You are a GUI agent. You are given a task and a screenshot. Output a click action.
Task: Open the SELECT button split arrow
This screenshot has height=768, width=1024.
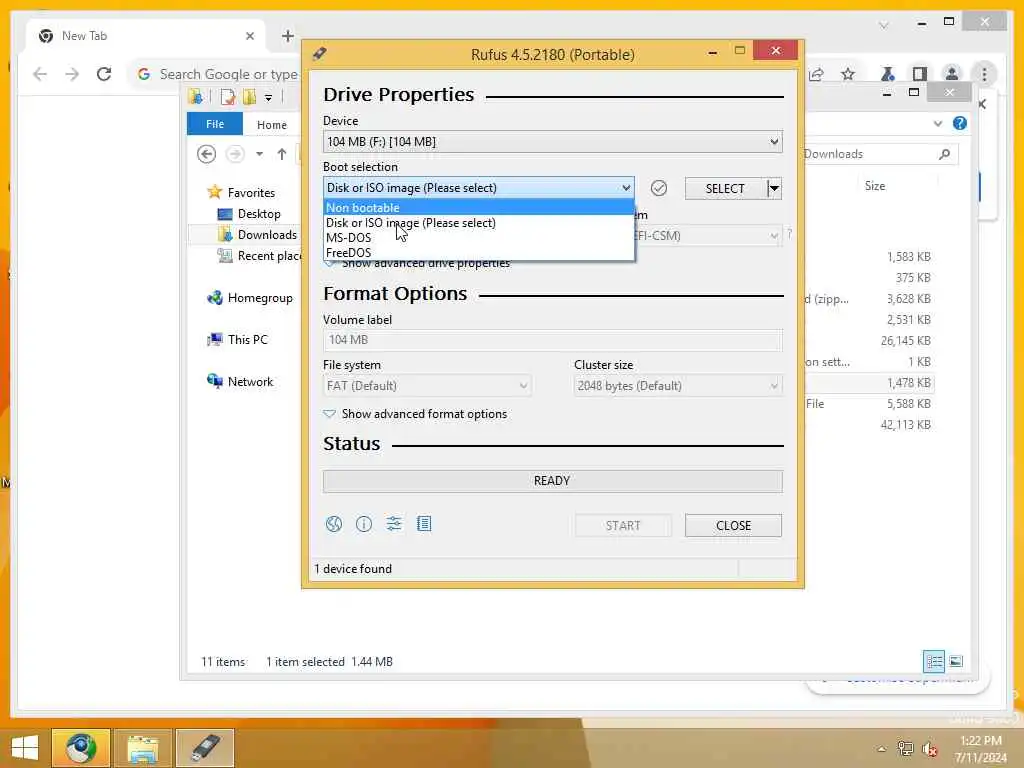click(x=774, y=189)
